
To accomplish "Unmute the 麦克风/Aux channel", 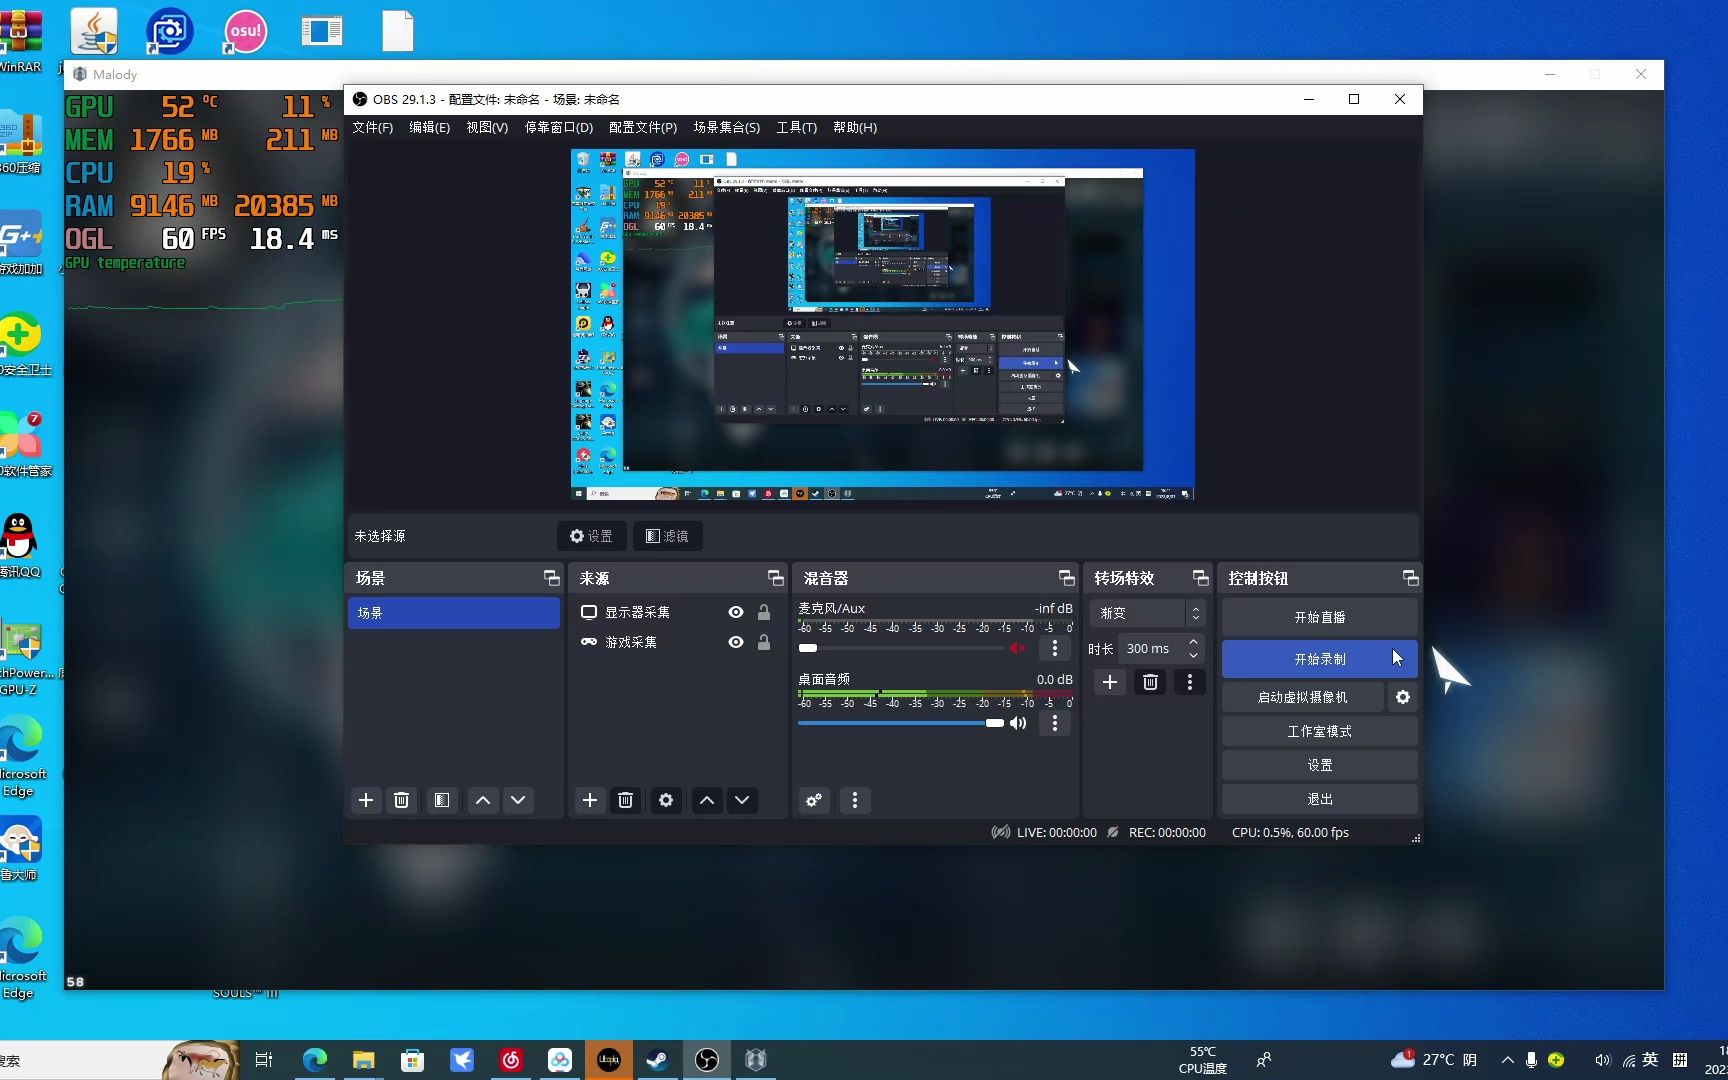I will [x=1018, y=648].
